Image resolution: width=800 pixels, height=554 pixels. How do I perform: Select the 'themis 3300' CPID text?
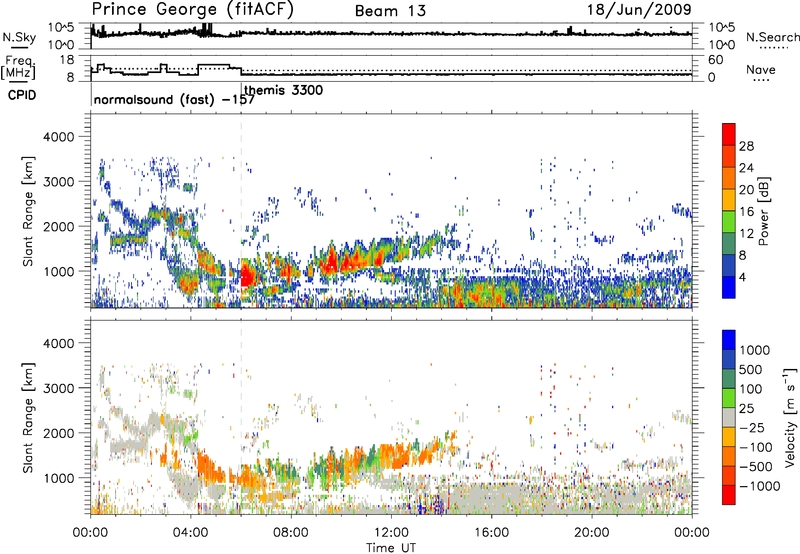pos(284,90)
